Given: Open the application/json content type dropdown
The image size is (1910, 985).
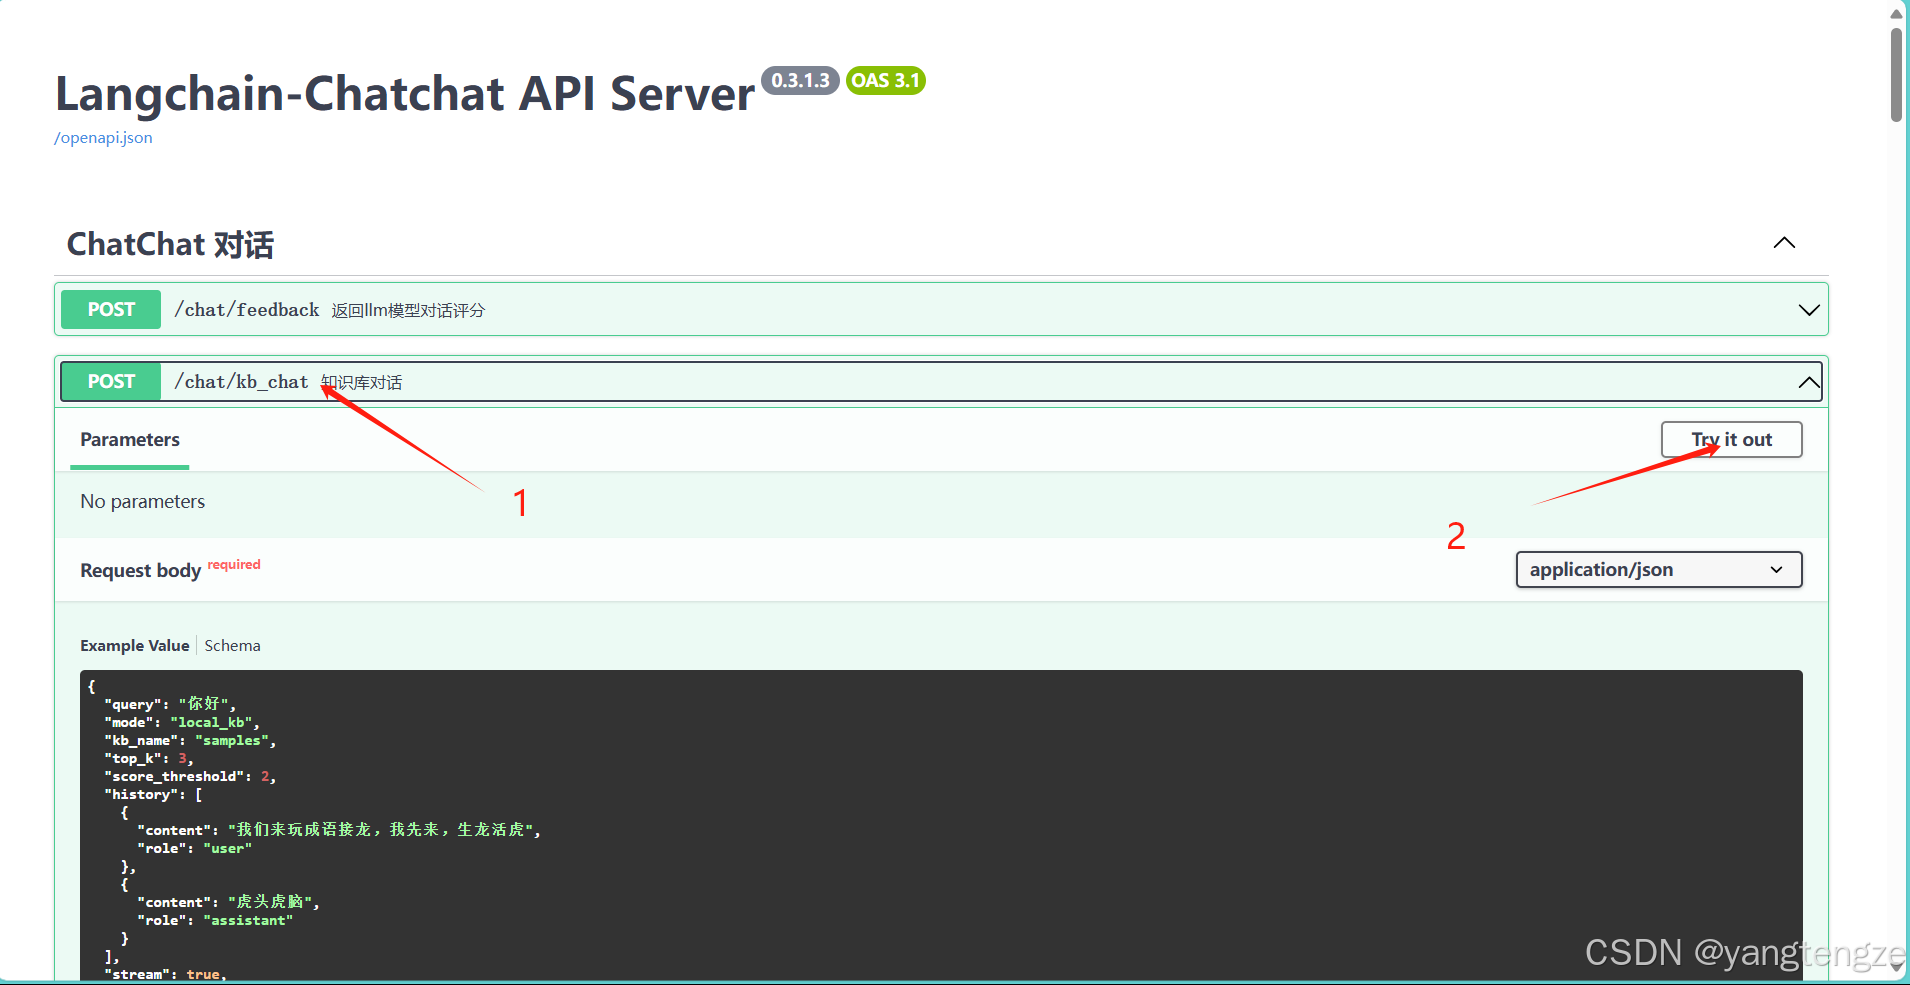Looking at the screenshot, I should click(1658, 570).
